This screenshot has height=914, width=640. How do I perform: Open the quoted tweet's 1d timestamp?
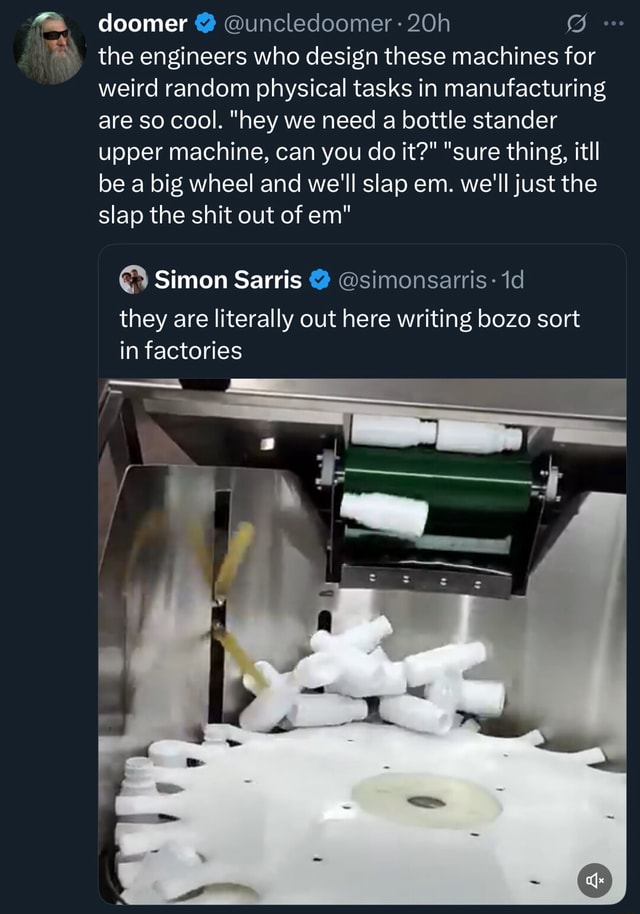pos(510,281)
